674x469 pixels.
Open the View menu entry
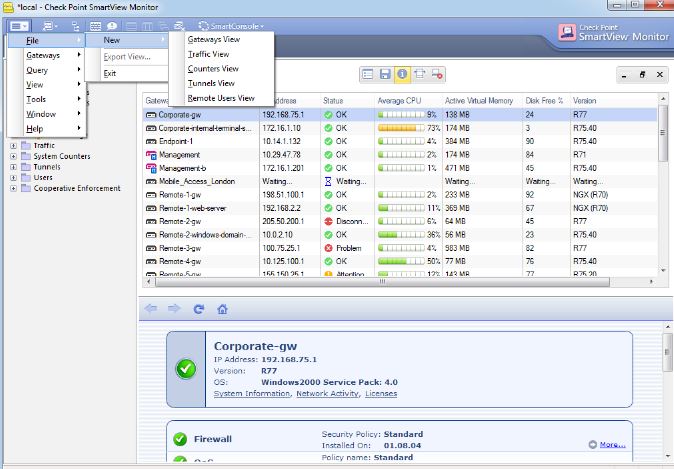coord(47,85)
